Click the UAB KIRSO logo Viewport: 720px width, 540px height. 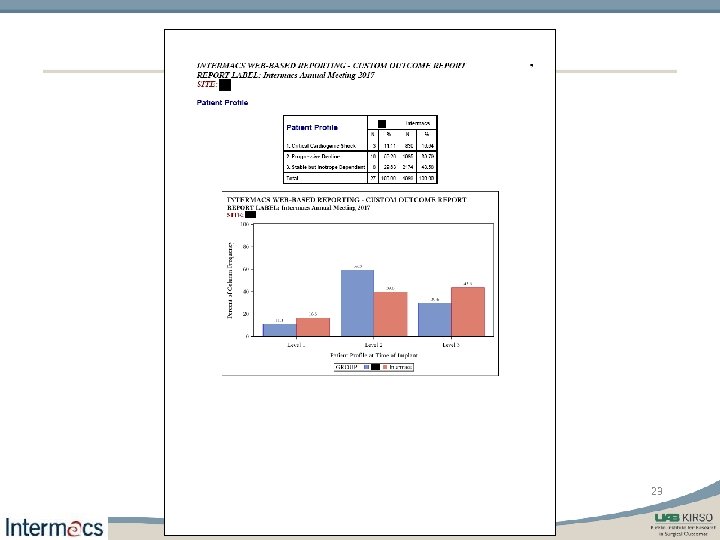(x=683, y=523)
